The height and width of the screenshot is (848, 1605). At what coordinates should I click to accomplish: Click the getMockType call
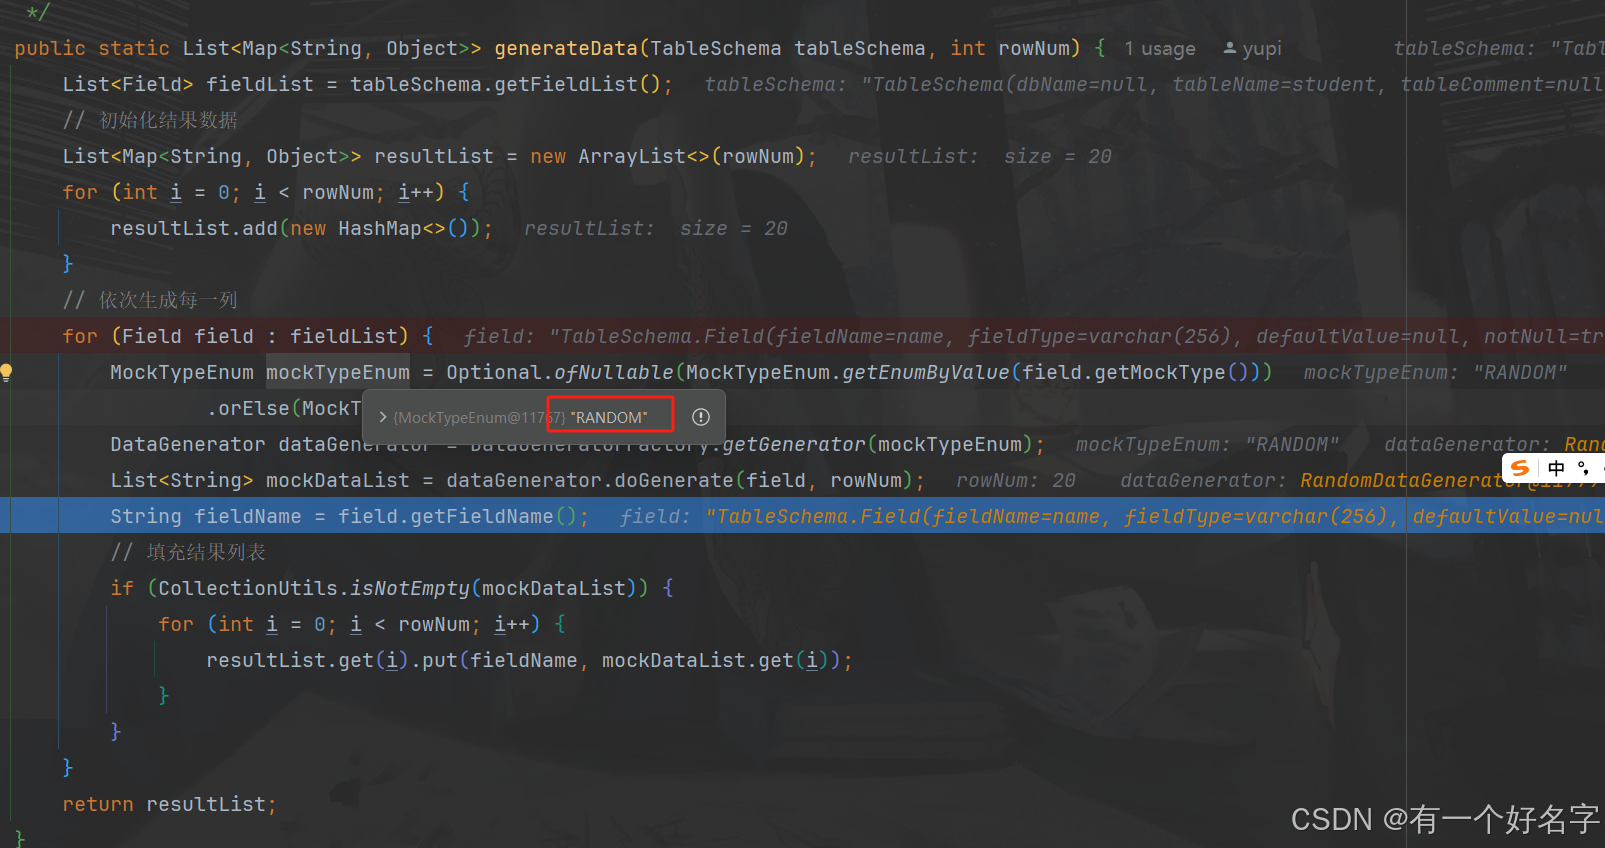pyautogui.click(x=1160, y=372)
